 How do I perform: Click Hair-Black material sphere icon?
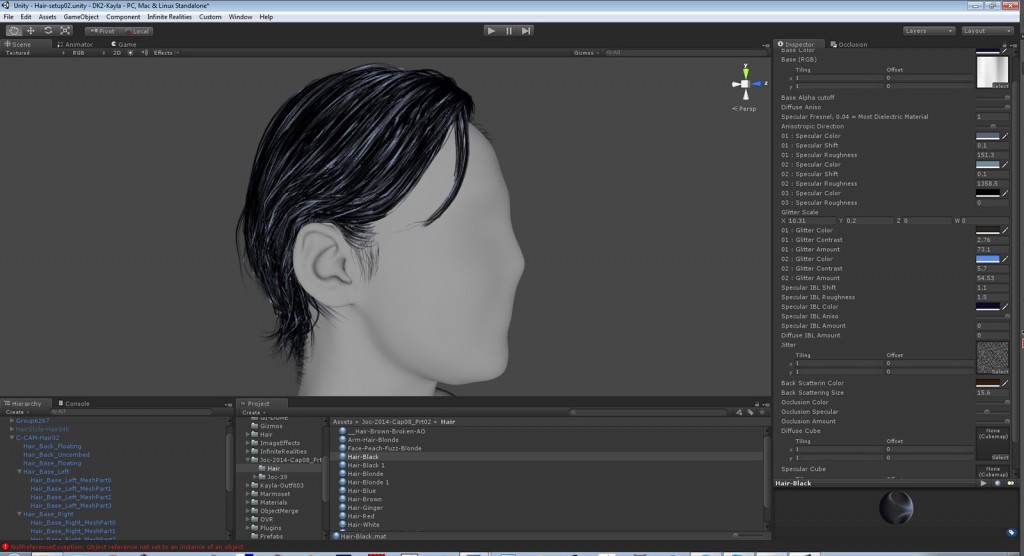click(342, 457)
